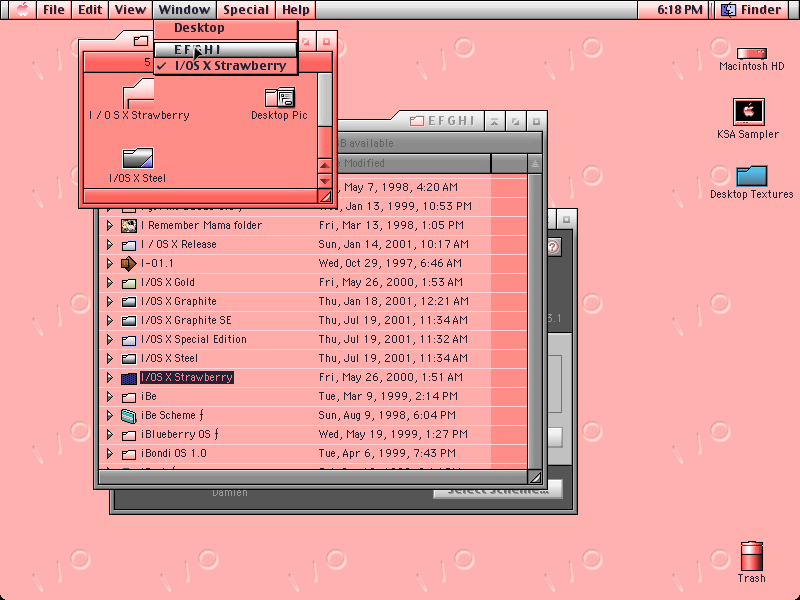This screenshot has width=800, height=600.
Task: Select the I/OS X Steel folder icon
Action: pos(138,158)
